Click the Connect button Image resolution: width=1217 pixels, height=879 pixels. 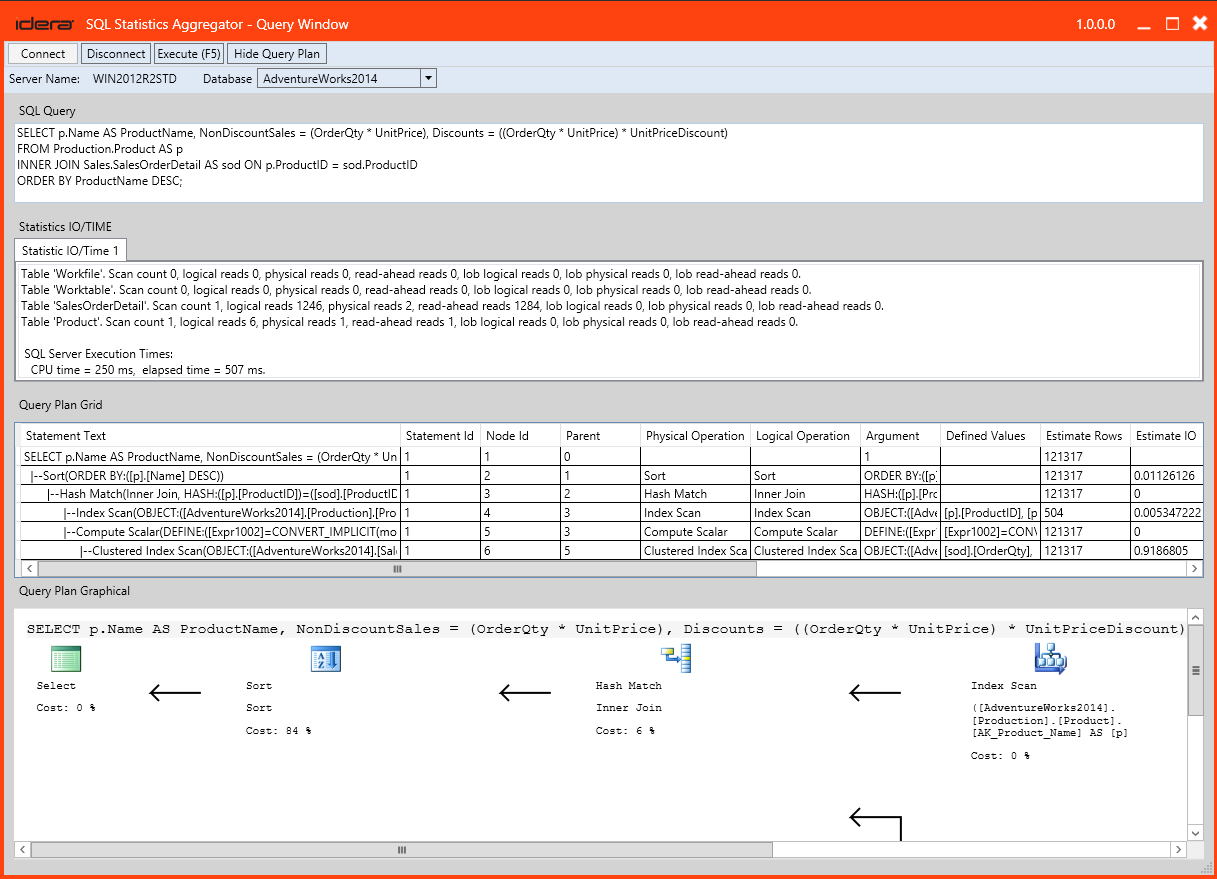pos(42,53)
